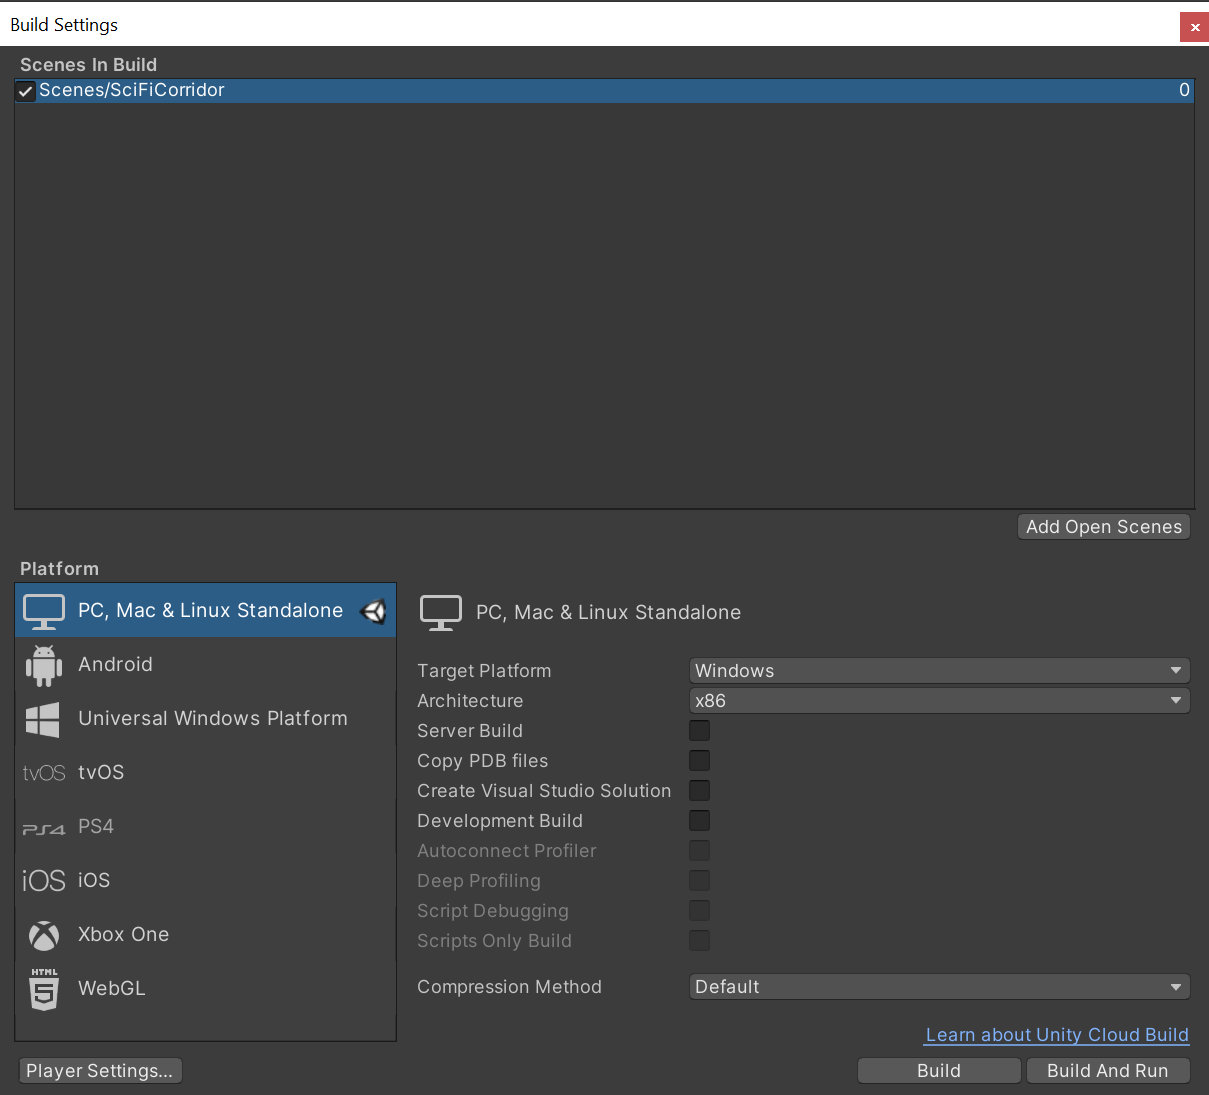The height and width of the screenshot is (1095, 1209).
Task: Close the Build Settings window
Action: pyautogui.click(x=1194, y=27)
